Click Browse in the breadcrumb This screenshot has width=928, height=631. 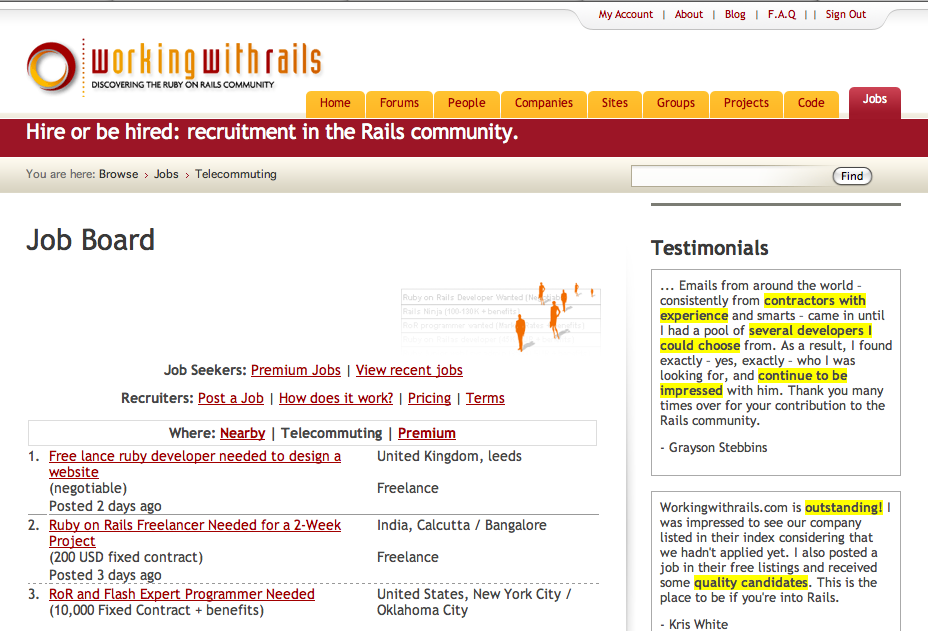pos(118,174)
